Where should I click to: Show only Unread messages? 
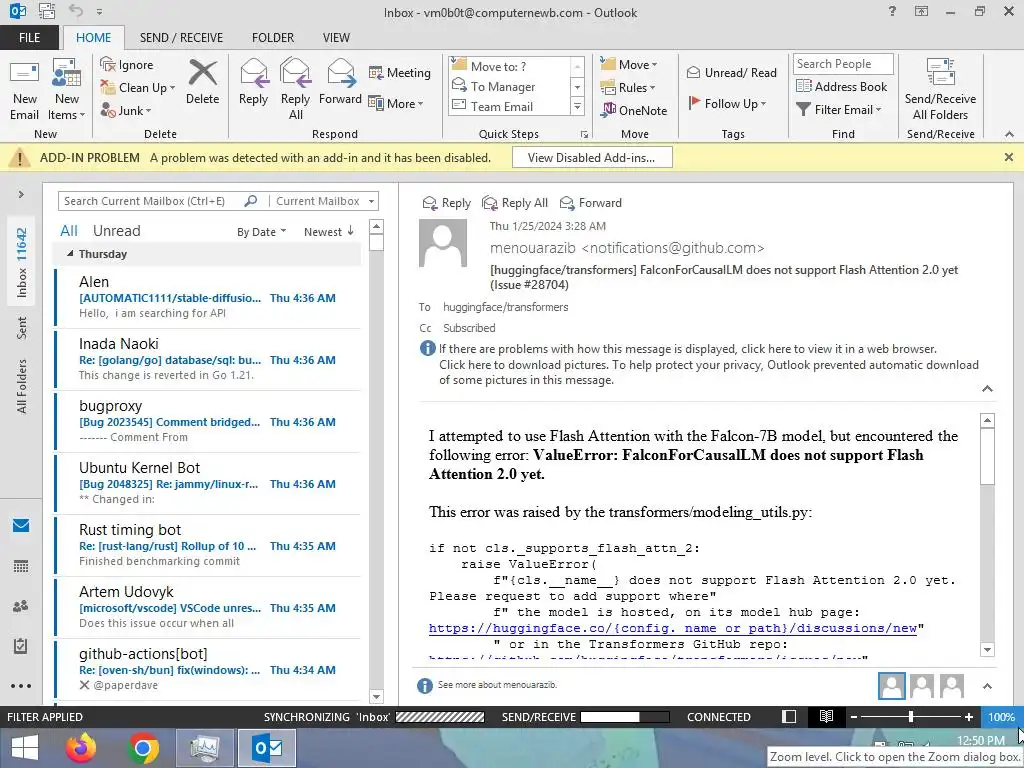116,231
